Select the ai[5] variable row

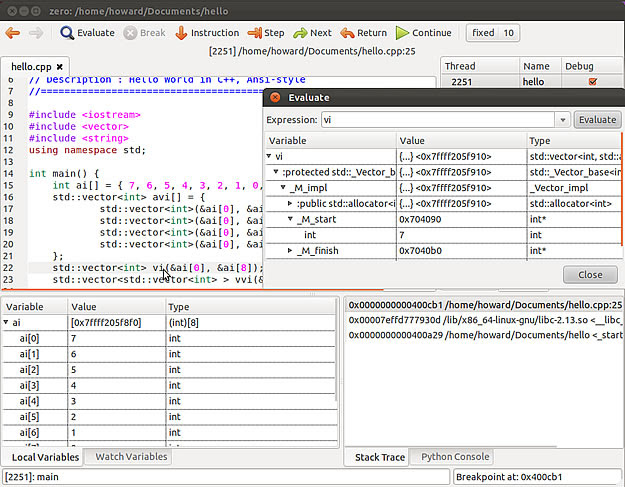169,417
